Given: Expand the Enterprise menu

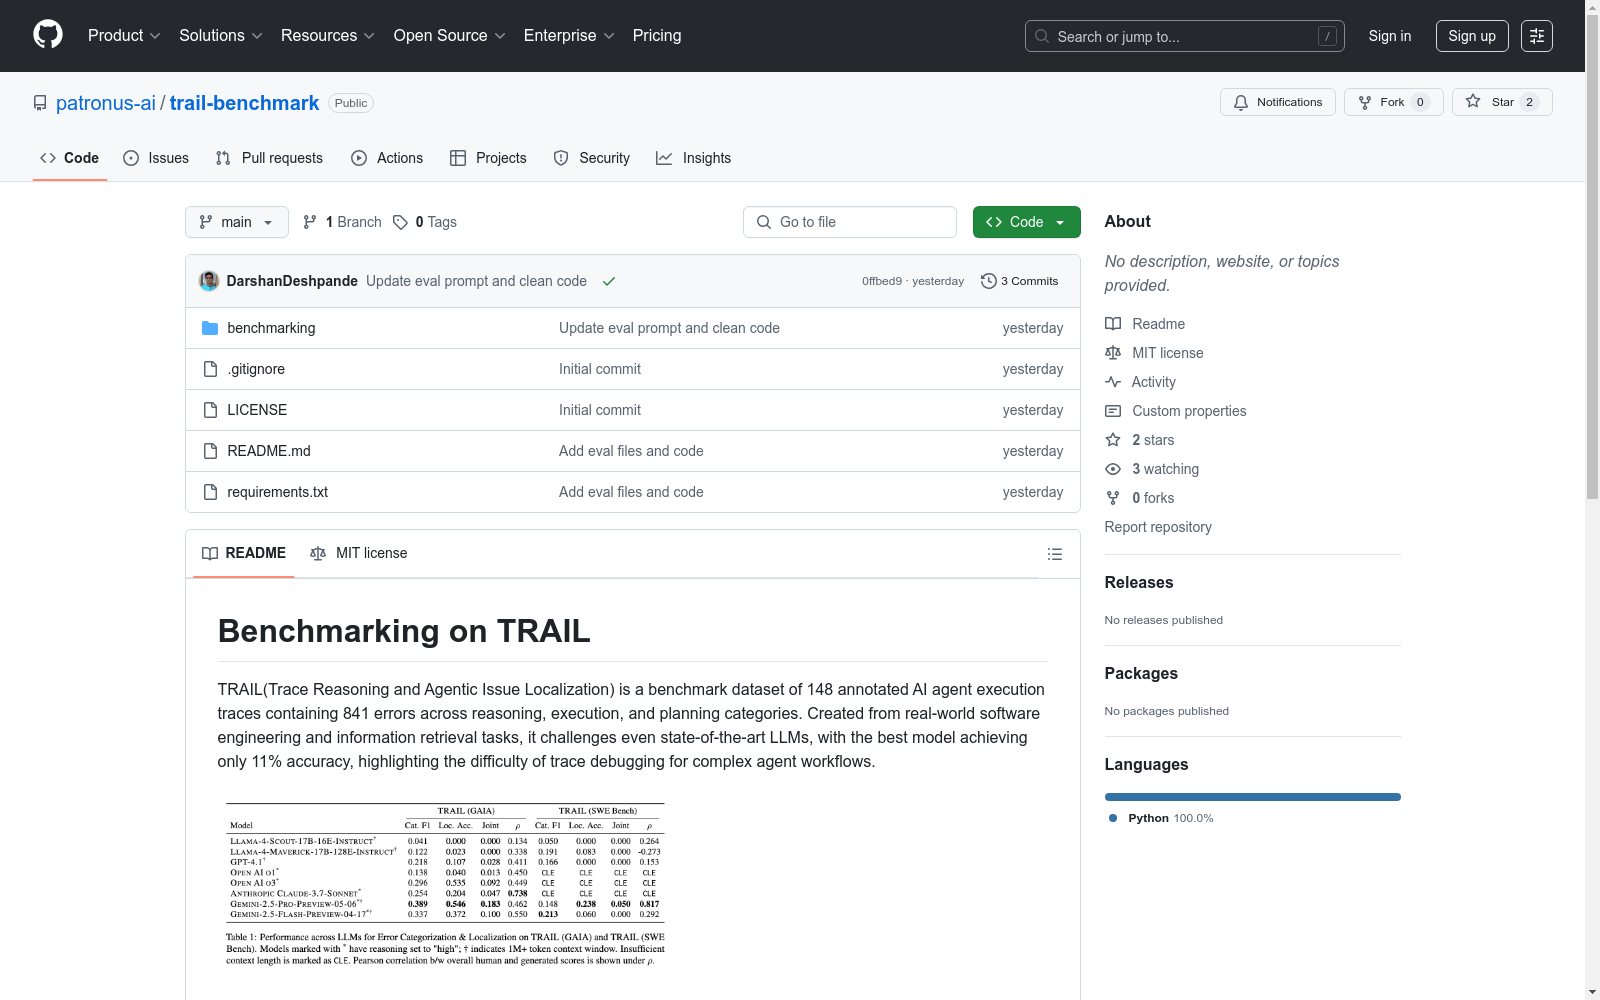Looking at the screenshot, I should pyautogui.click(x=569, y=36).
